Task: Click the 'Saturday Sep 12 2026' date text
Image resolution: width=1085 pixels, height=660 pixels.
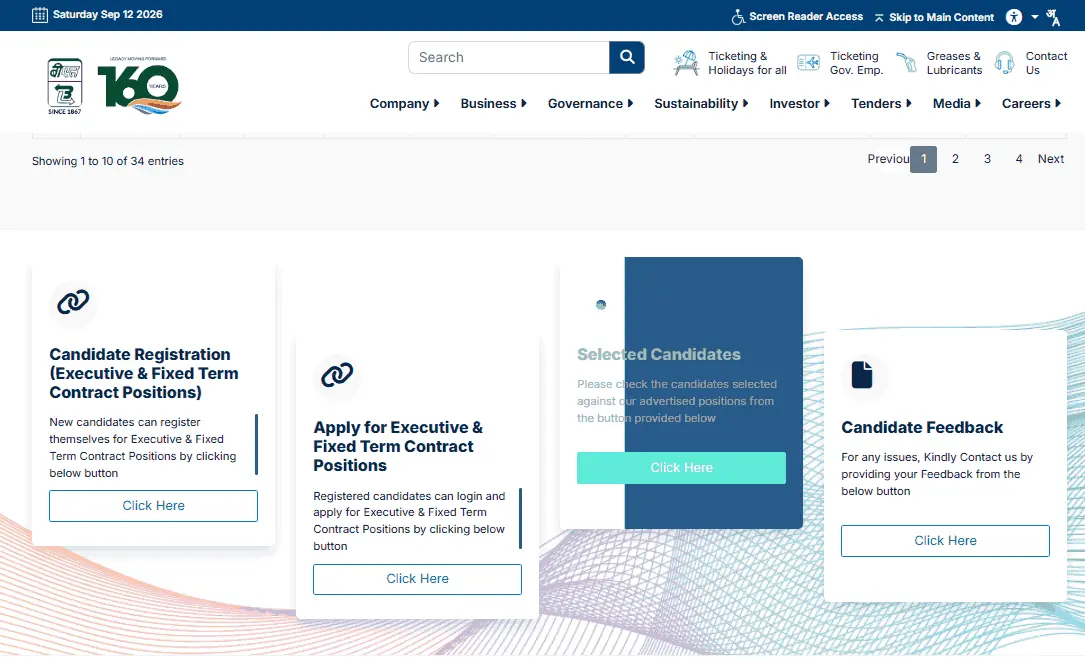Action: tap(108, 15)
